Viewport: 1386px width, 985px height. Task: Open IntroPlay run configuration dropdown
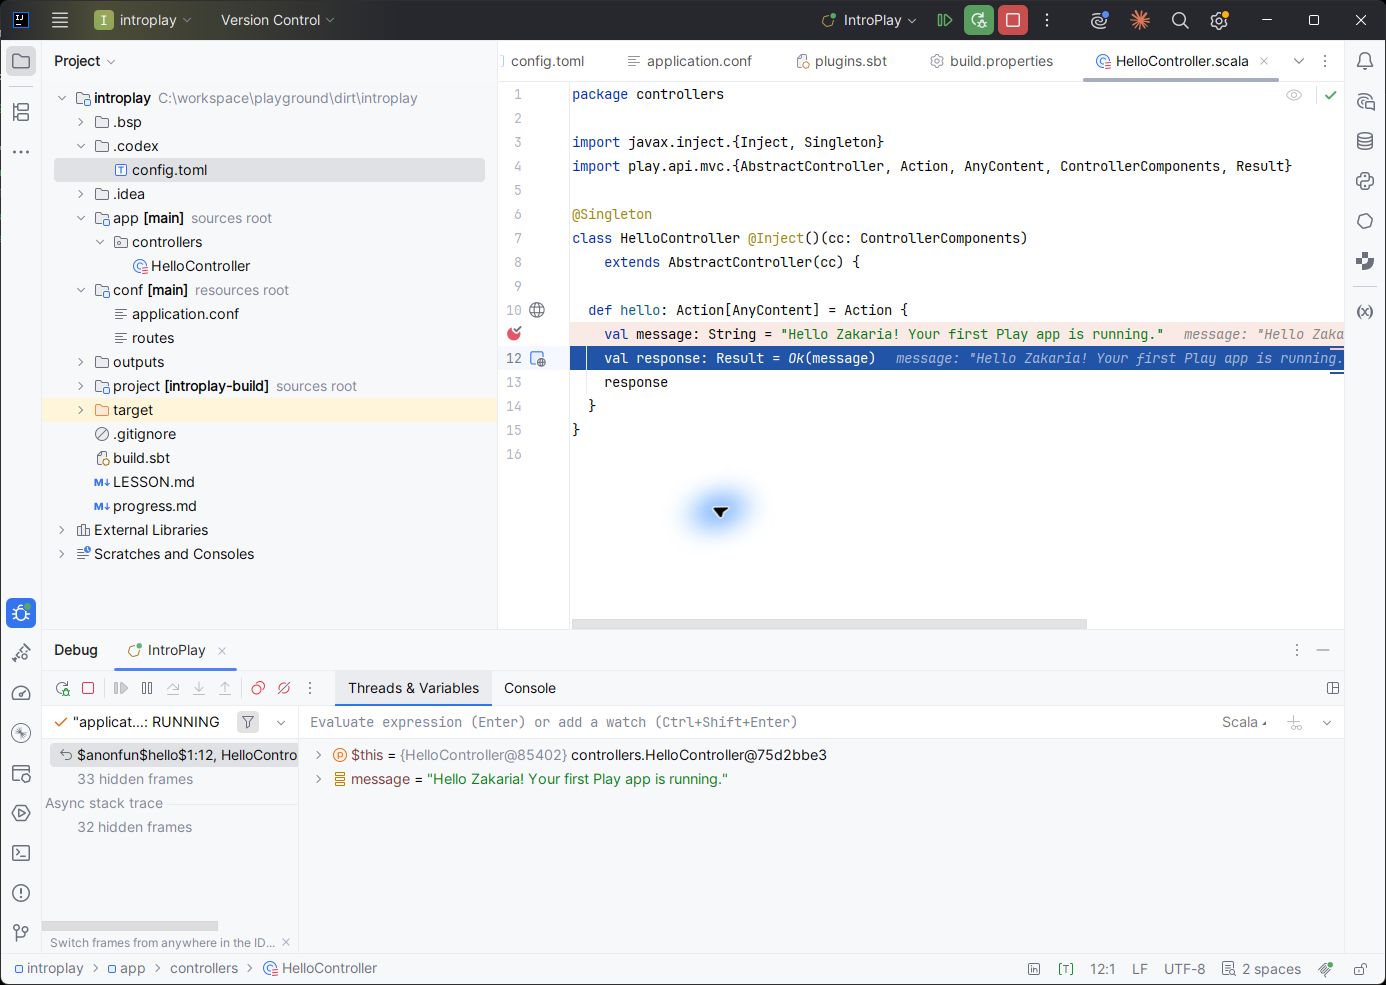[x=868, y=20]
